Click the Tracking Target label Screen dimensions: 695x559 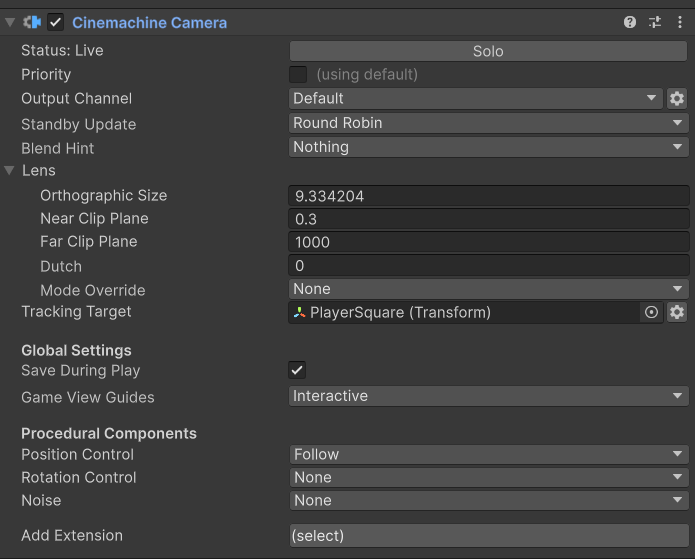[76, 312]
